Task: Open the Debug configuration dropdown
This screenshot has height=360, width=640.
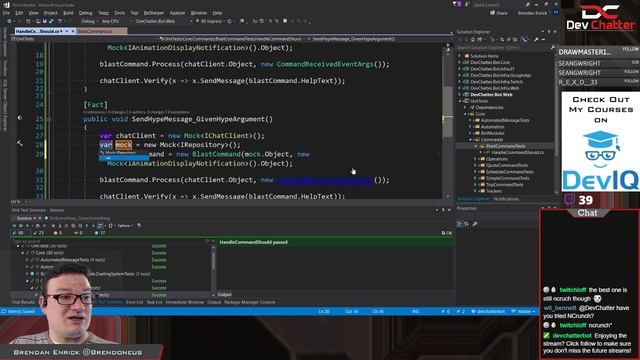Action: [89, 21]
